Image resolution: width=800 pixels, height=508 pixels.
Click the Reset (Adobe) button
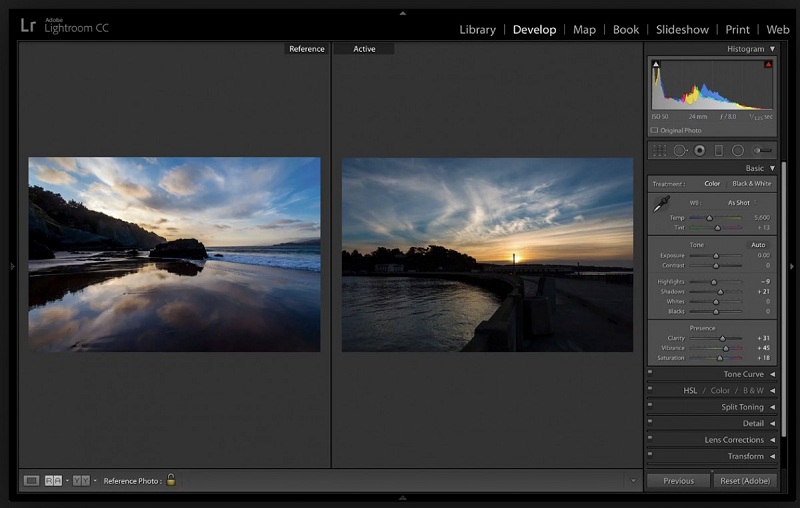click(x=745, y=480)
